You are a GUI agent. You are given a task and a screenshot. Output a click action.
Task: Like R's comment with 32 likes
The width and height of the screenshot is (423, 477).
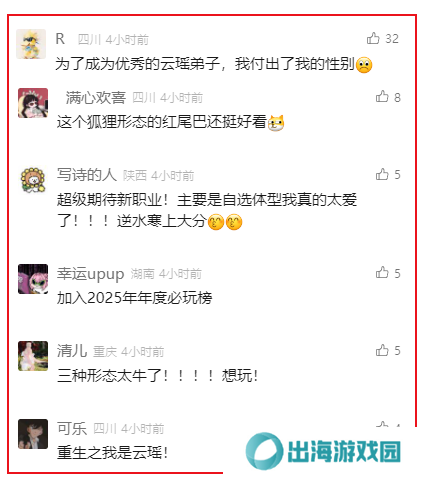point(373,38)
